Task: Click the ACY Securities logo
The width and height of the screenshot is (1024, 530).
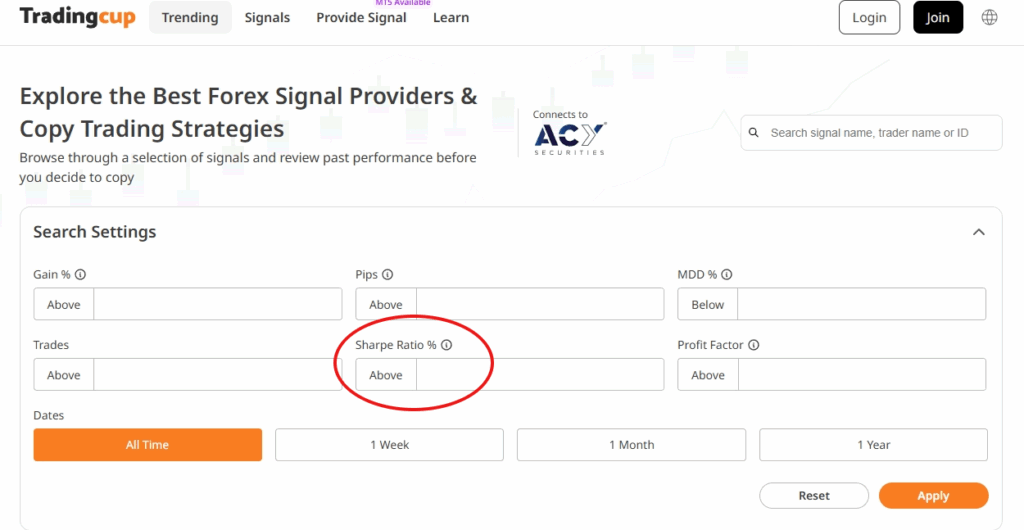Action: [570, 136]
